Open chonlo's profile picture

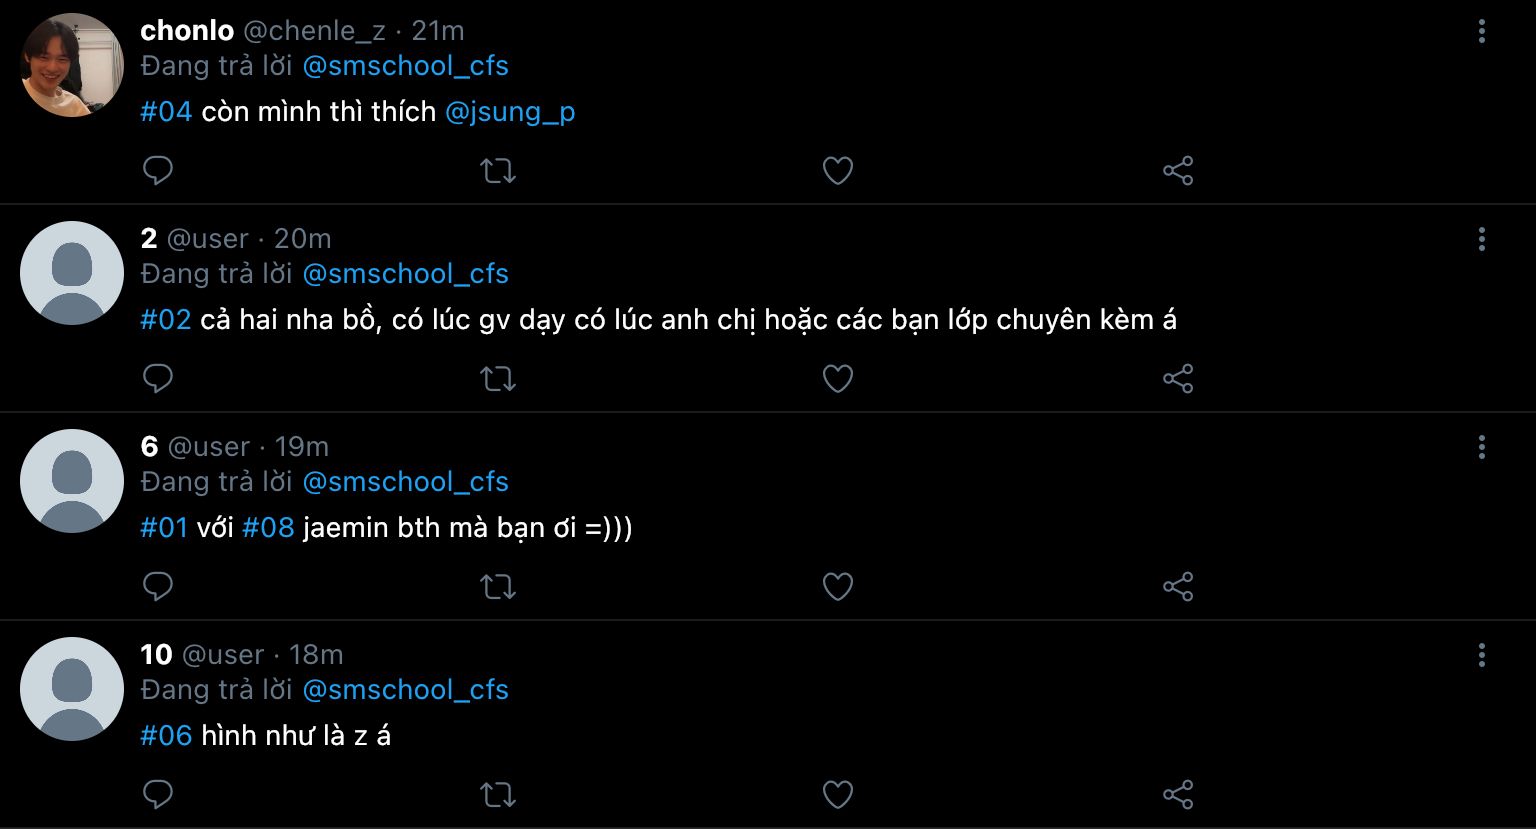click(72, 65)
